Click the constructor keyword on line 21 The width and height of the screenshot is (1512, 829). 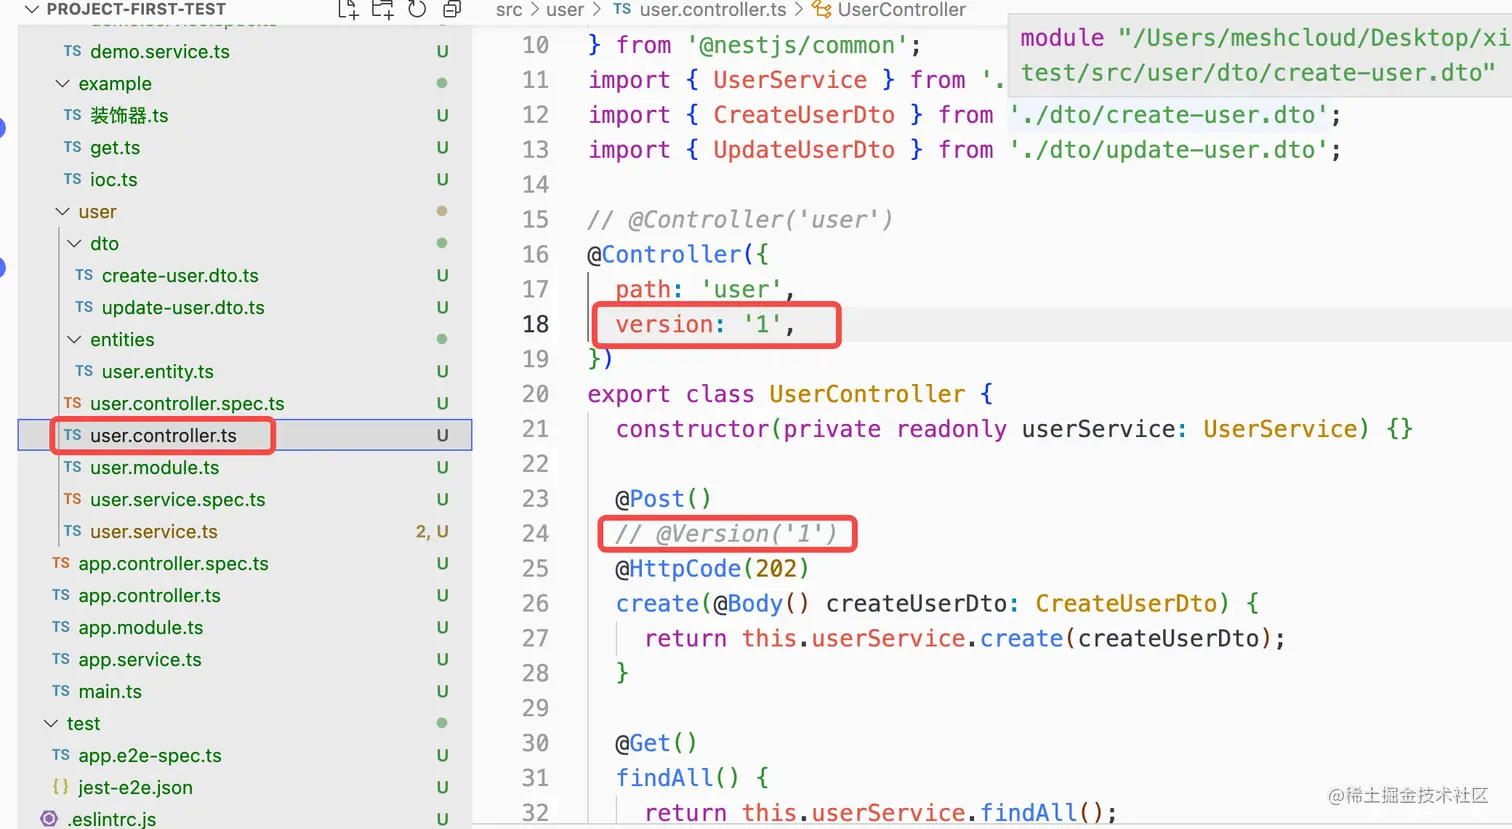[x=692, y=429]
